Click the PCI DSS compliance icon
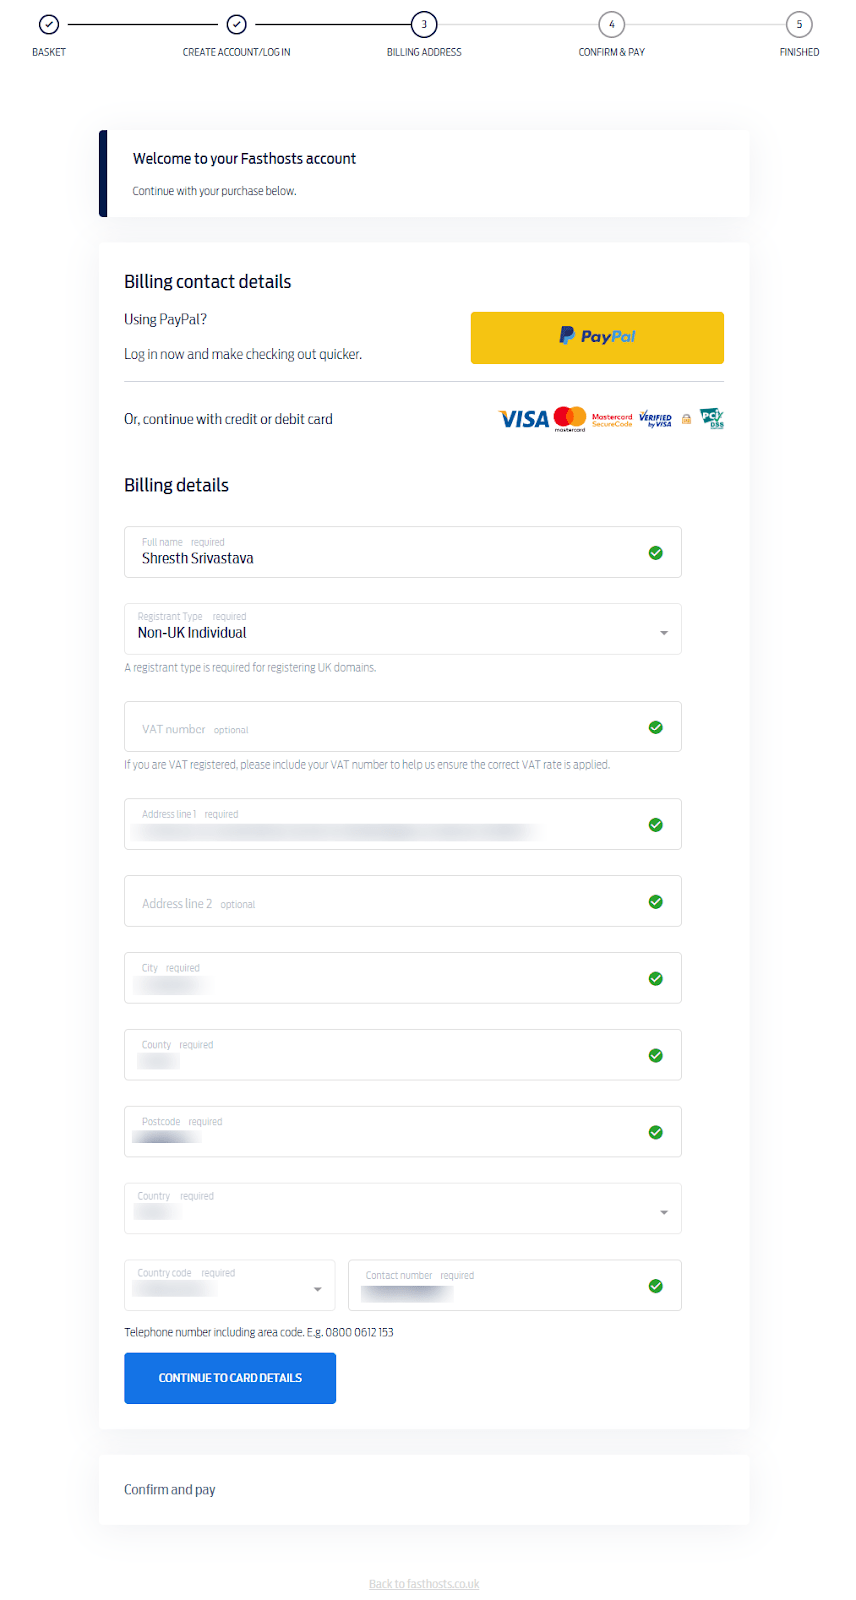856x1600 pixels. tap(711, 418)
